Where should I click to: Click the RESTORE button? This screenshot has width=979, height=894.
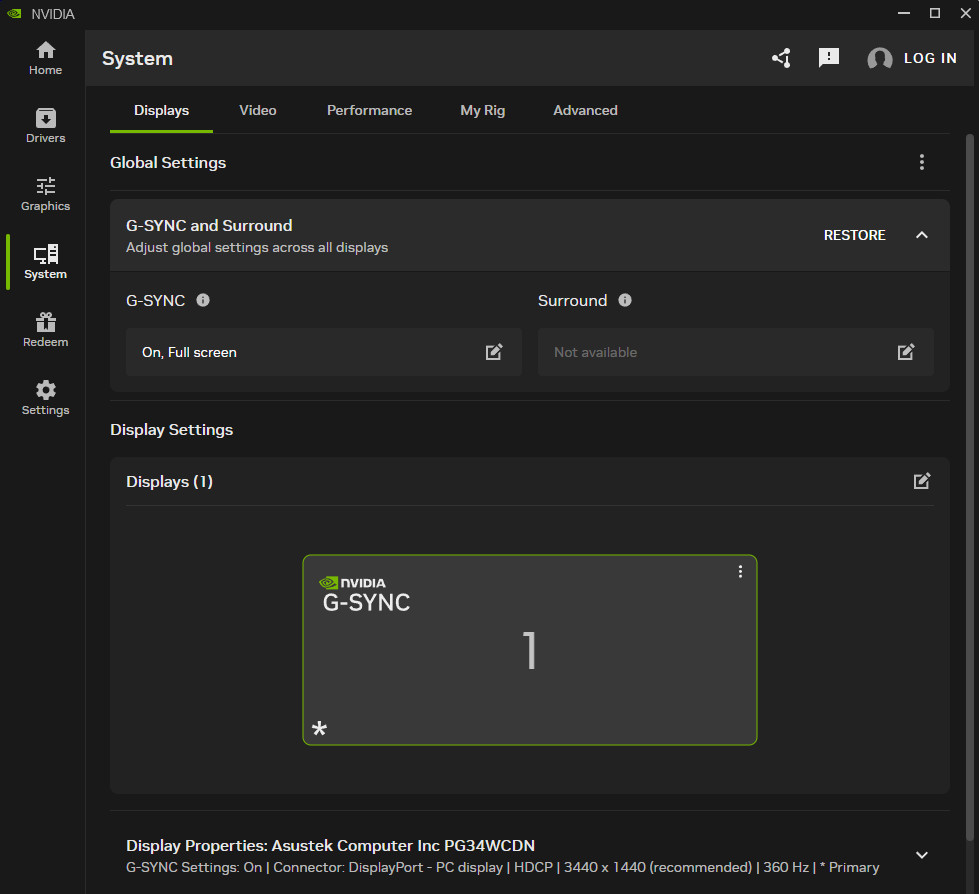854,235
